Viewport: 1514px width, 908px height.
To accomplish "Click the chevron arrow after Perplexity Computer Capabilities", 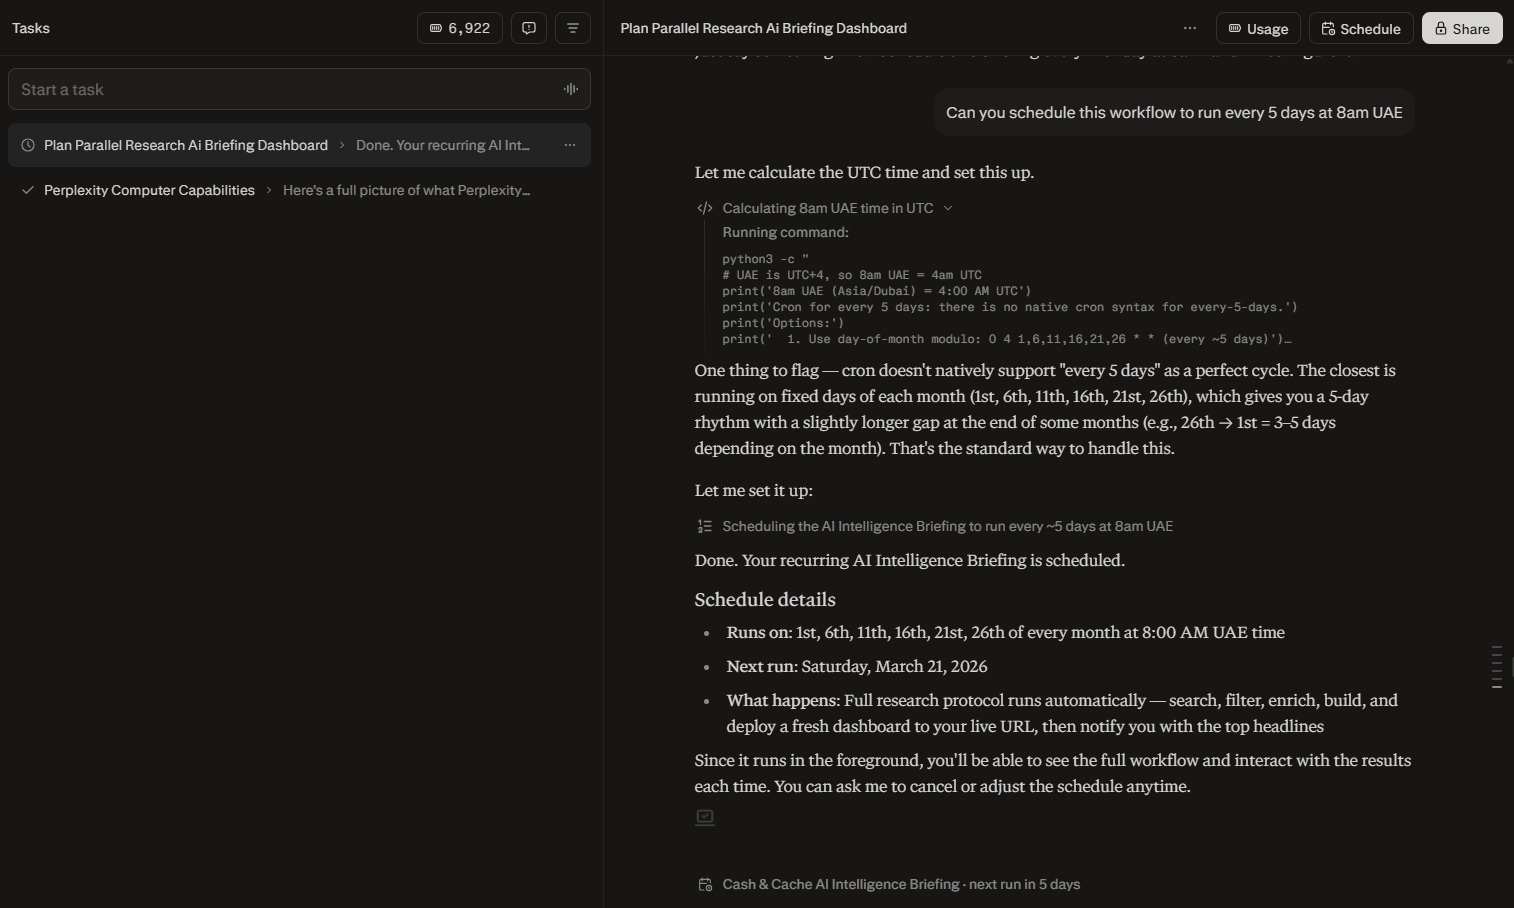I will (x=269, y=190).
